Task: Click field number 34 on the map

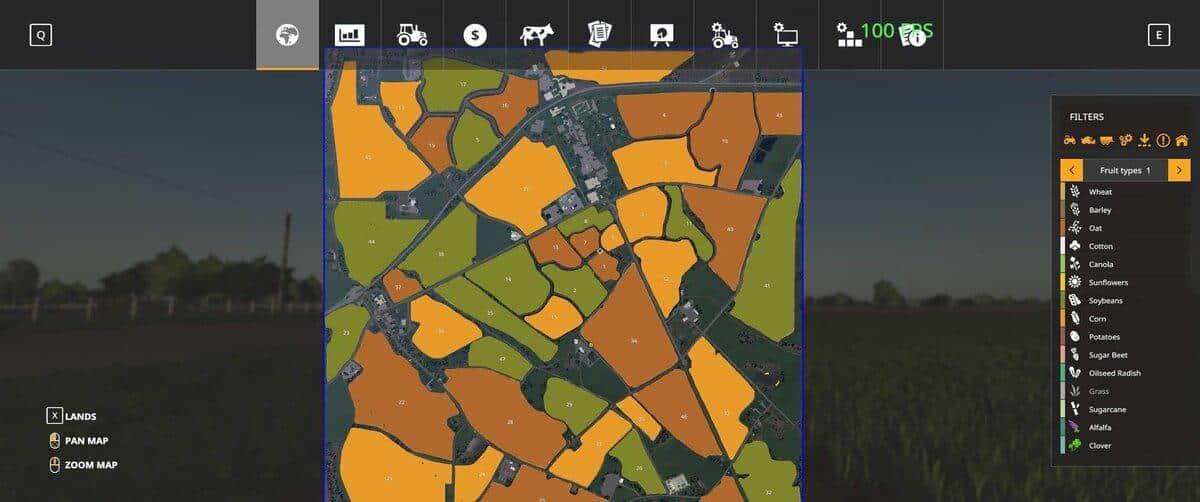Action: pos(633,341)
